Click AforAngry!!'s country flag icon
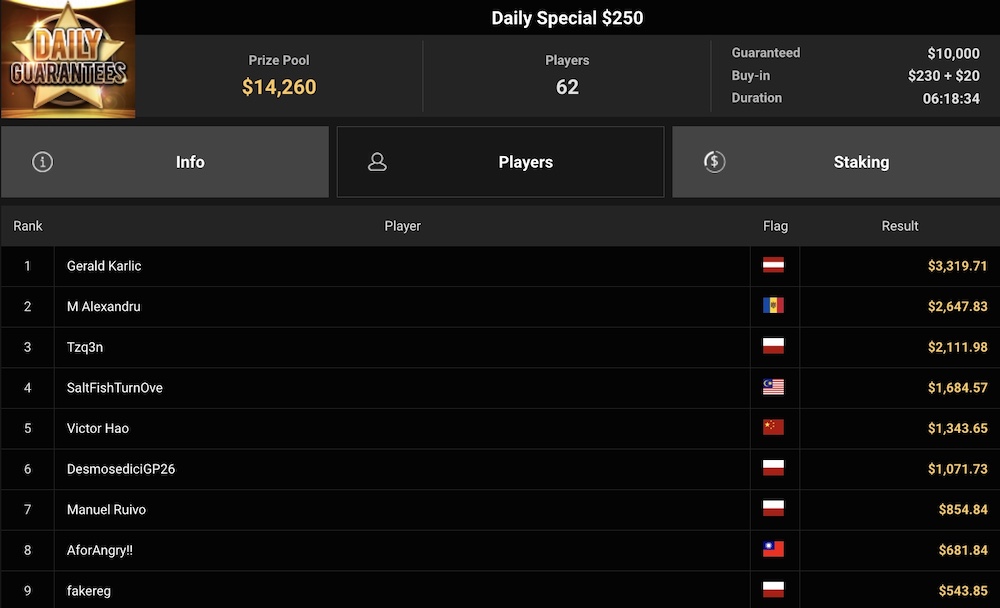The width and height of the screenshot is (1000, 608). (x=773, y=550)
